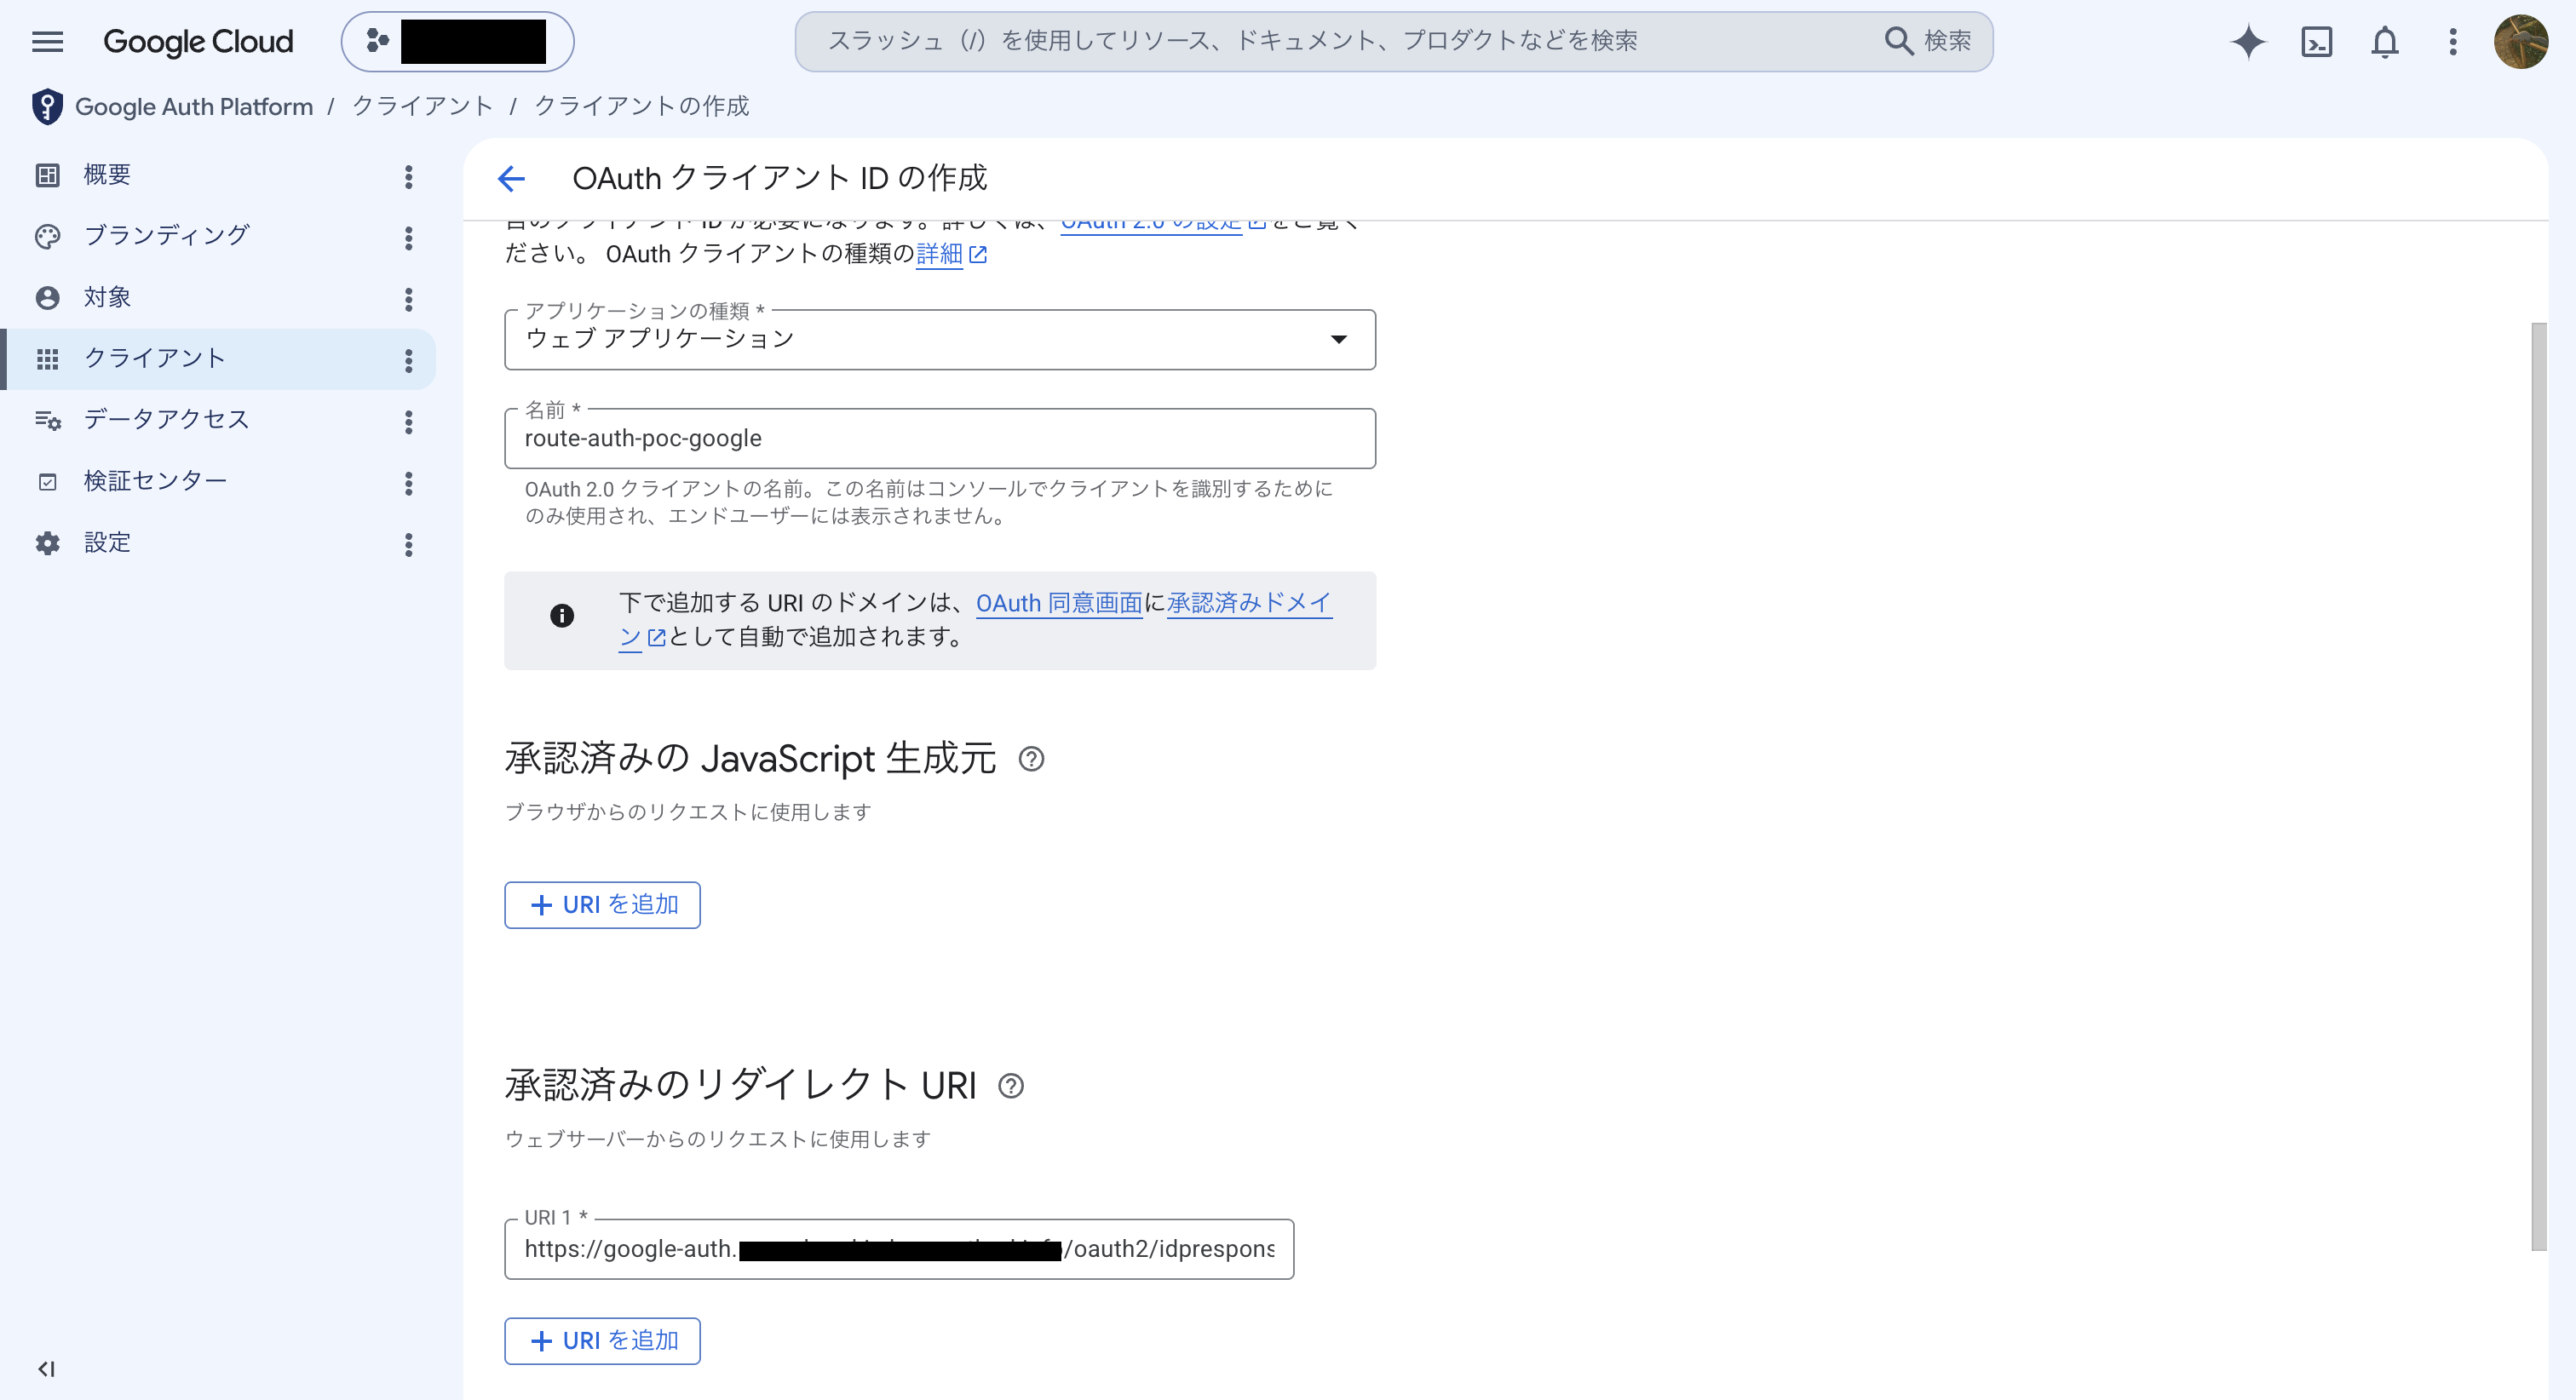Go to クライアント breadcrumb link
2576x1400 pixels.
tap(422, 106)
